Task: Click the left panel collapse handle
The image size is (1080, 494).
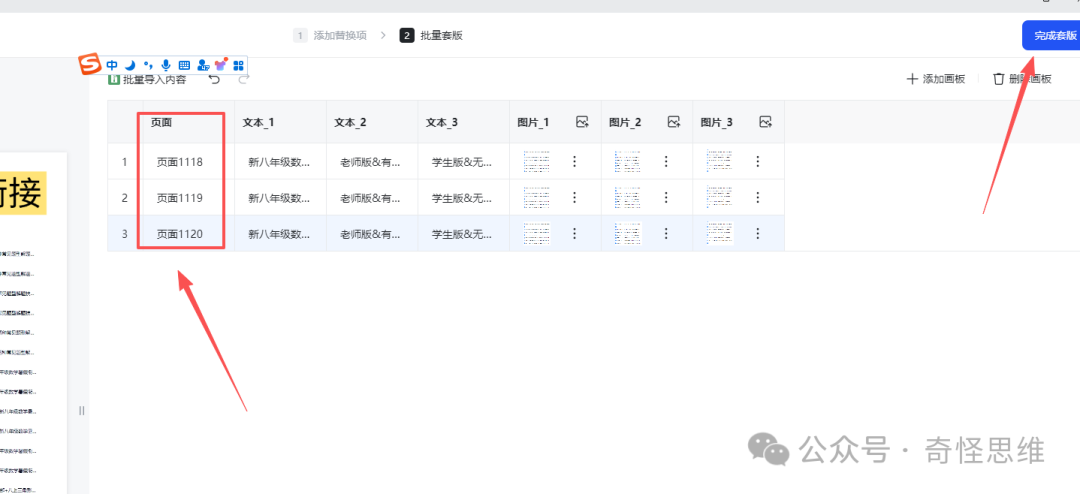Action: click(x=81, y=411)
